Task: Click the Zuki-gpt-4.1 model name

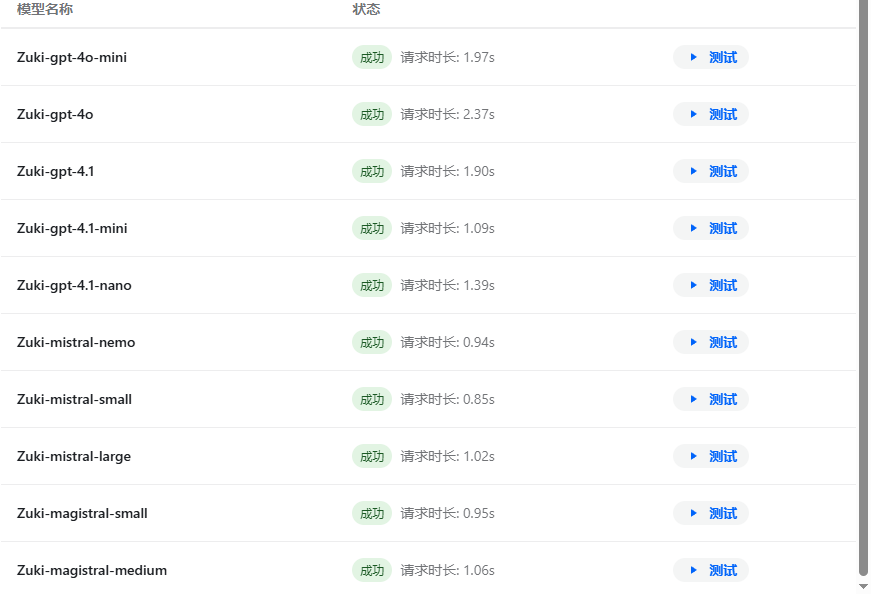Action: [x=55, y=172]
